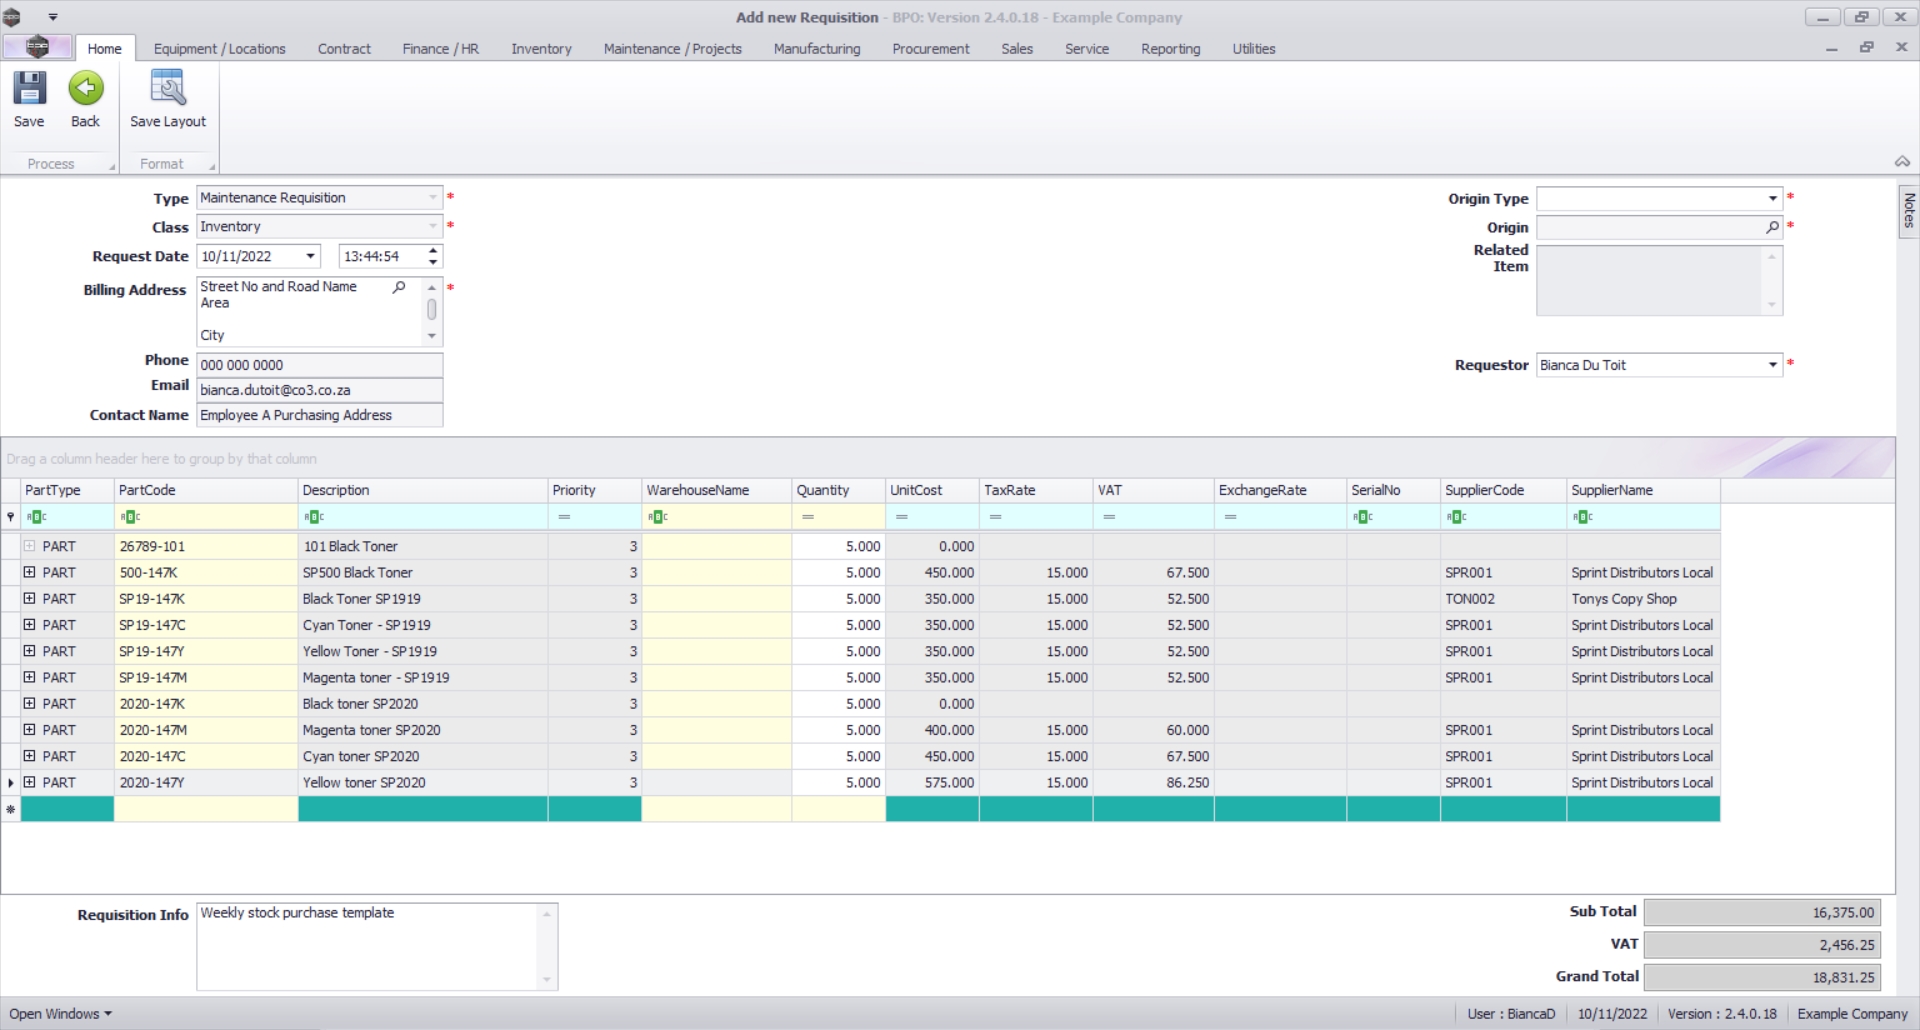Screen dimensions: 1920x1030
Task: Click the SerialNo column filter icon
Action: [x=1362, y=517]
